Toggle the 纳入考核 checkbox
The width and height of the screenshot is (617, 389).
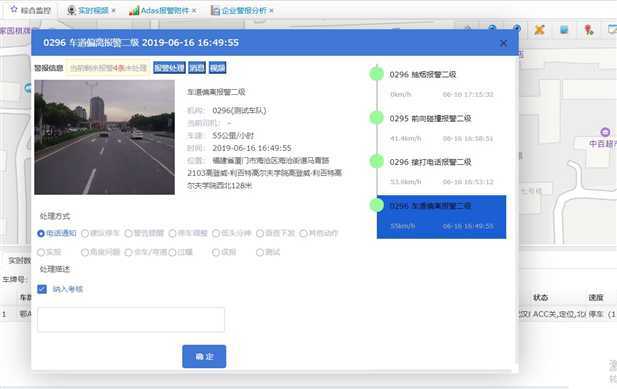tap(42, 289)
